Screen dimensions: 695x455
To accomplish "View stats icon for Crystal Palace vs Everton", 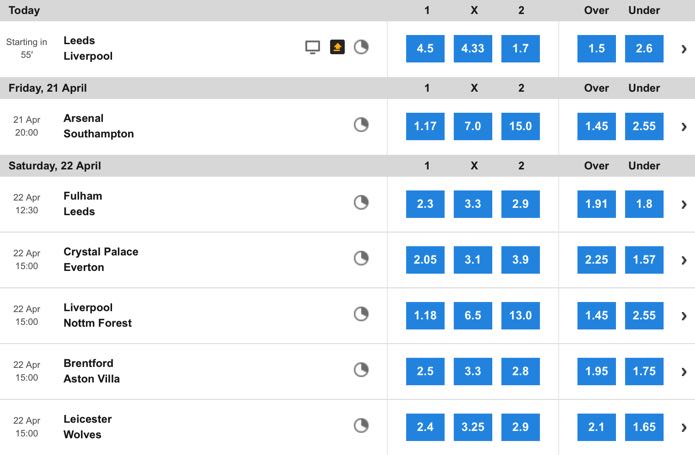I will click(x=361, y=258).
